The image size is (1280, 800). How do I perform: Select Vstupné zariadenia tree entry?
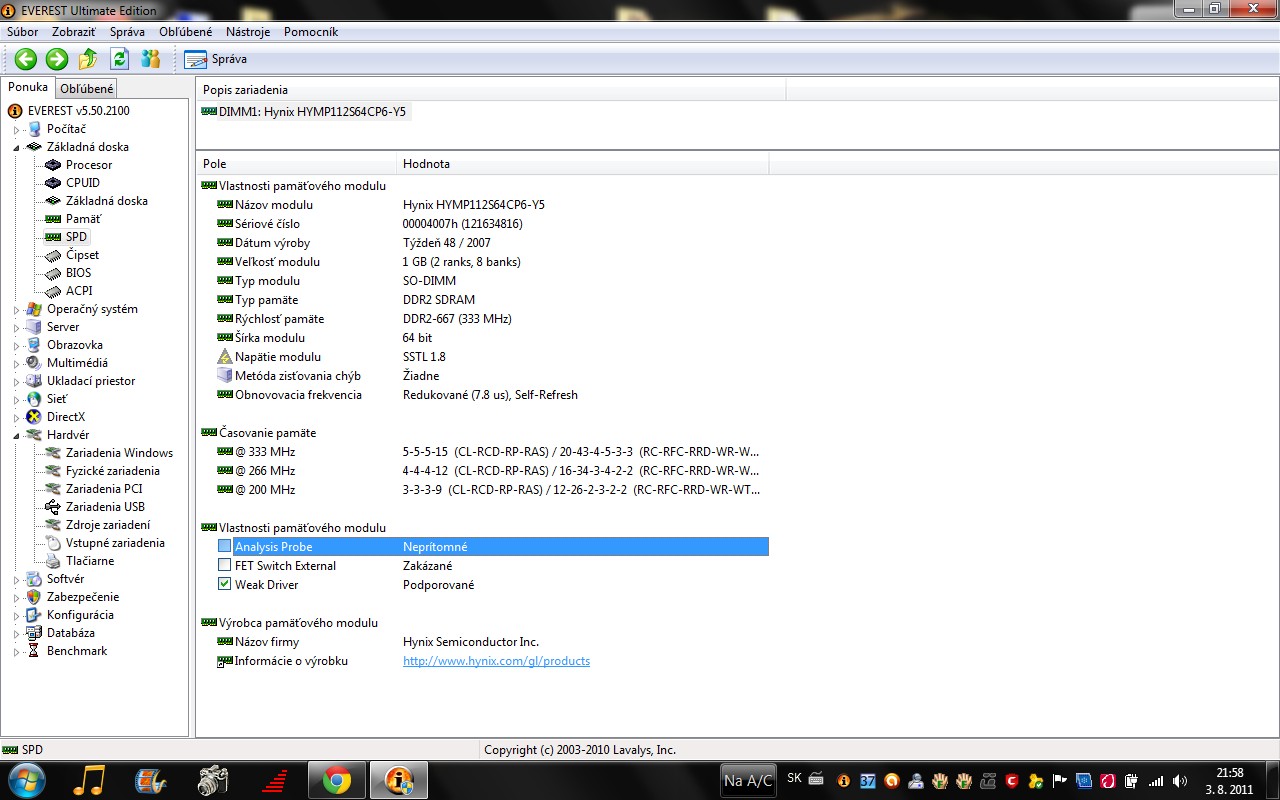[115, 543]
